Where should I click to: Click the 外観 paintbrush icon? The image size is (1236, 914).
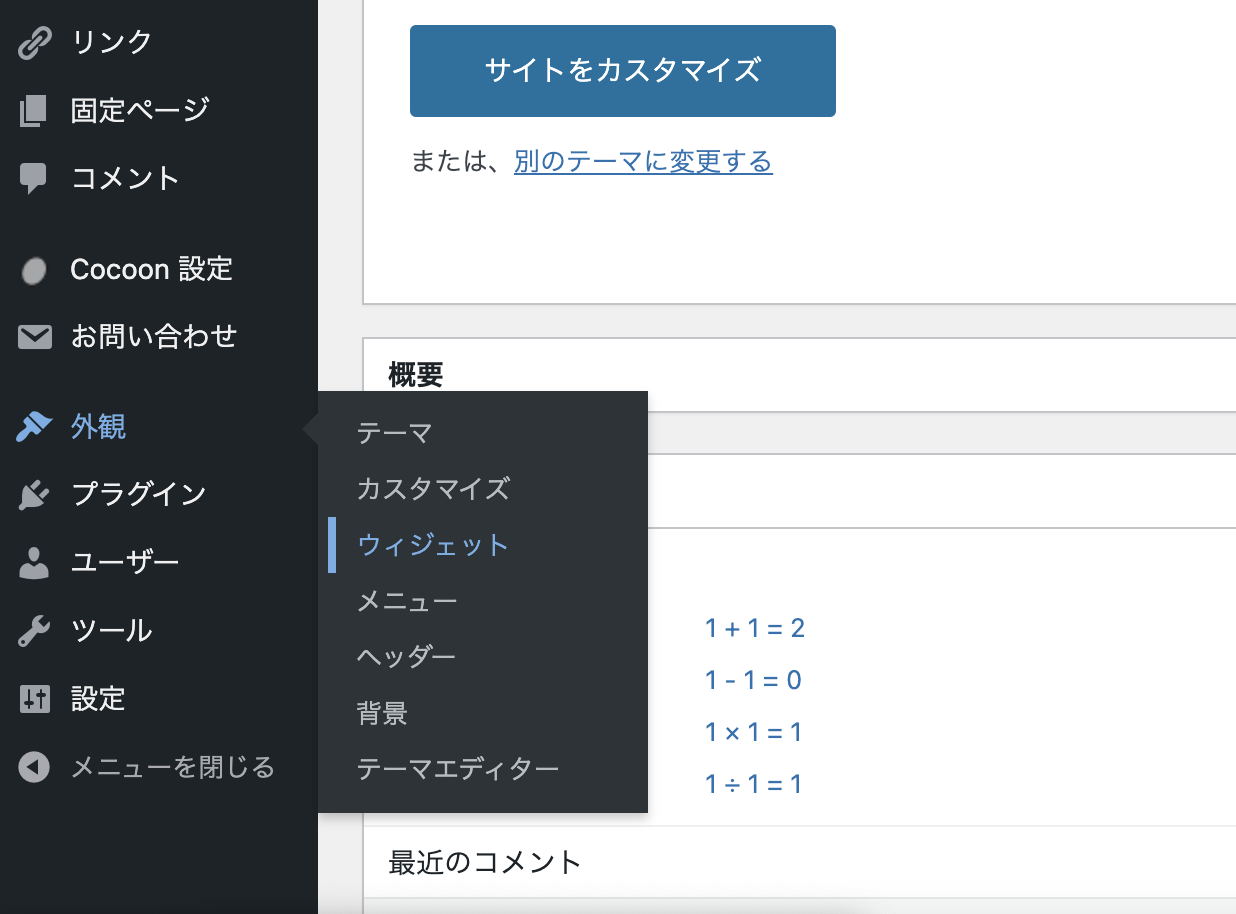(x=34, y=427)
